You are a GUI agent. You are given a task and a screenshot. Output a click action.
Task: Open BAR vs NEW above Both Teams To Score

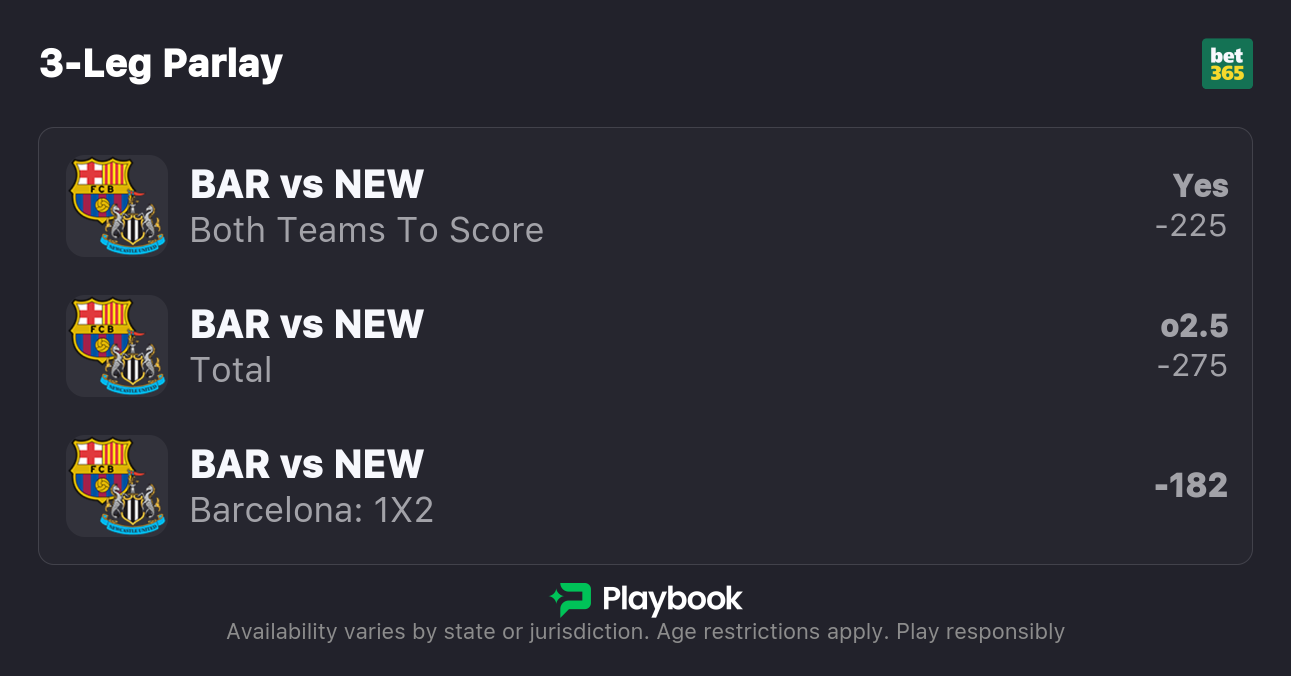point(307,185)
